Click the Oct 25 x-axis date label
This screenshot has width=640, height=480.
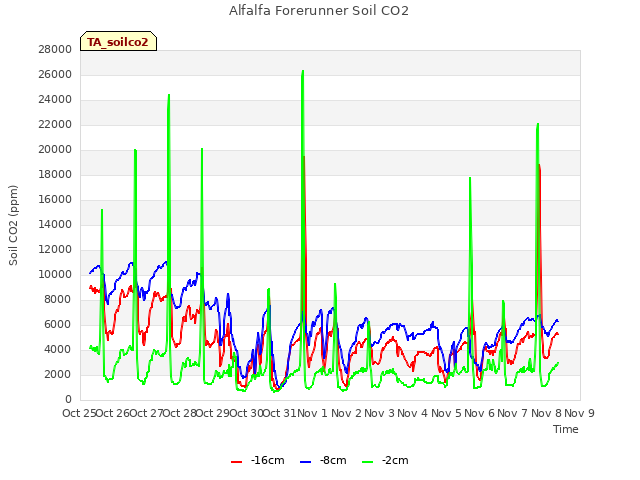click(79, 413)
